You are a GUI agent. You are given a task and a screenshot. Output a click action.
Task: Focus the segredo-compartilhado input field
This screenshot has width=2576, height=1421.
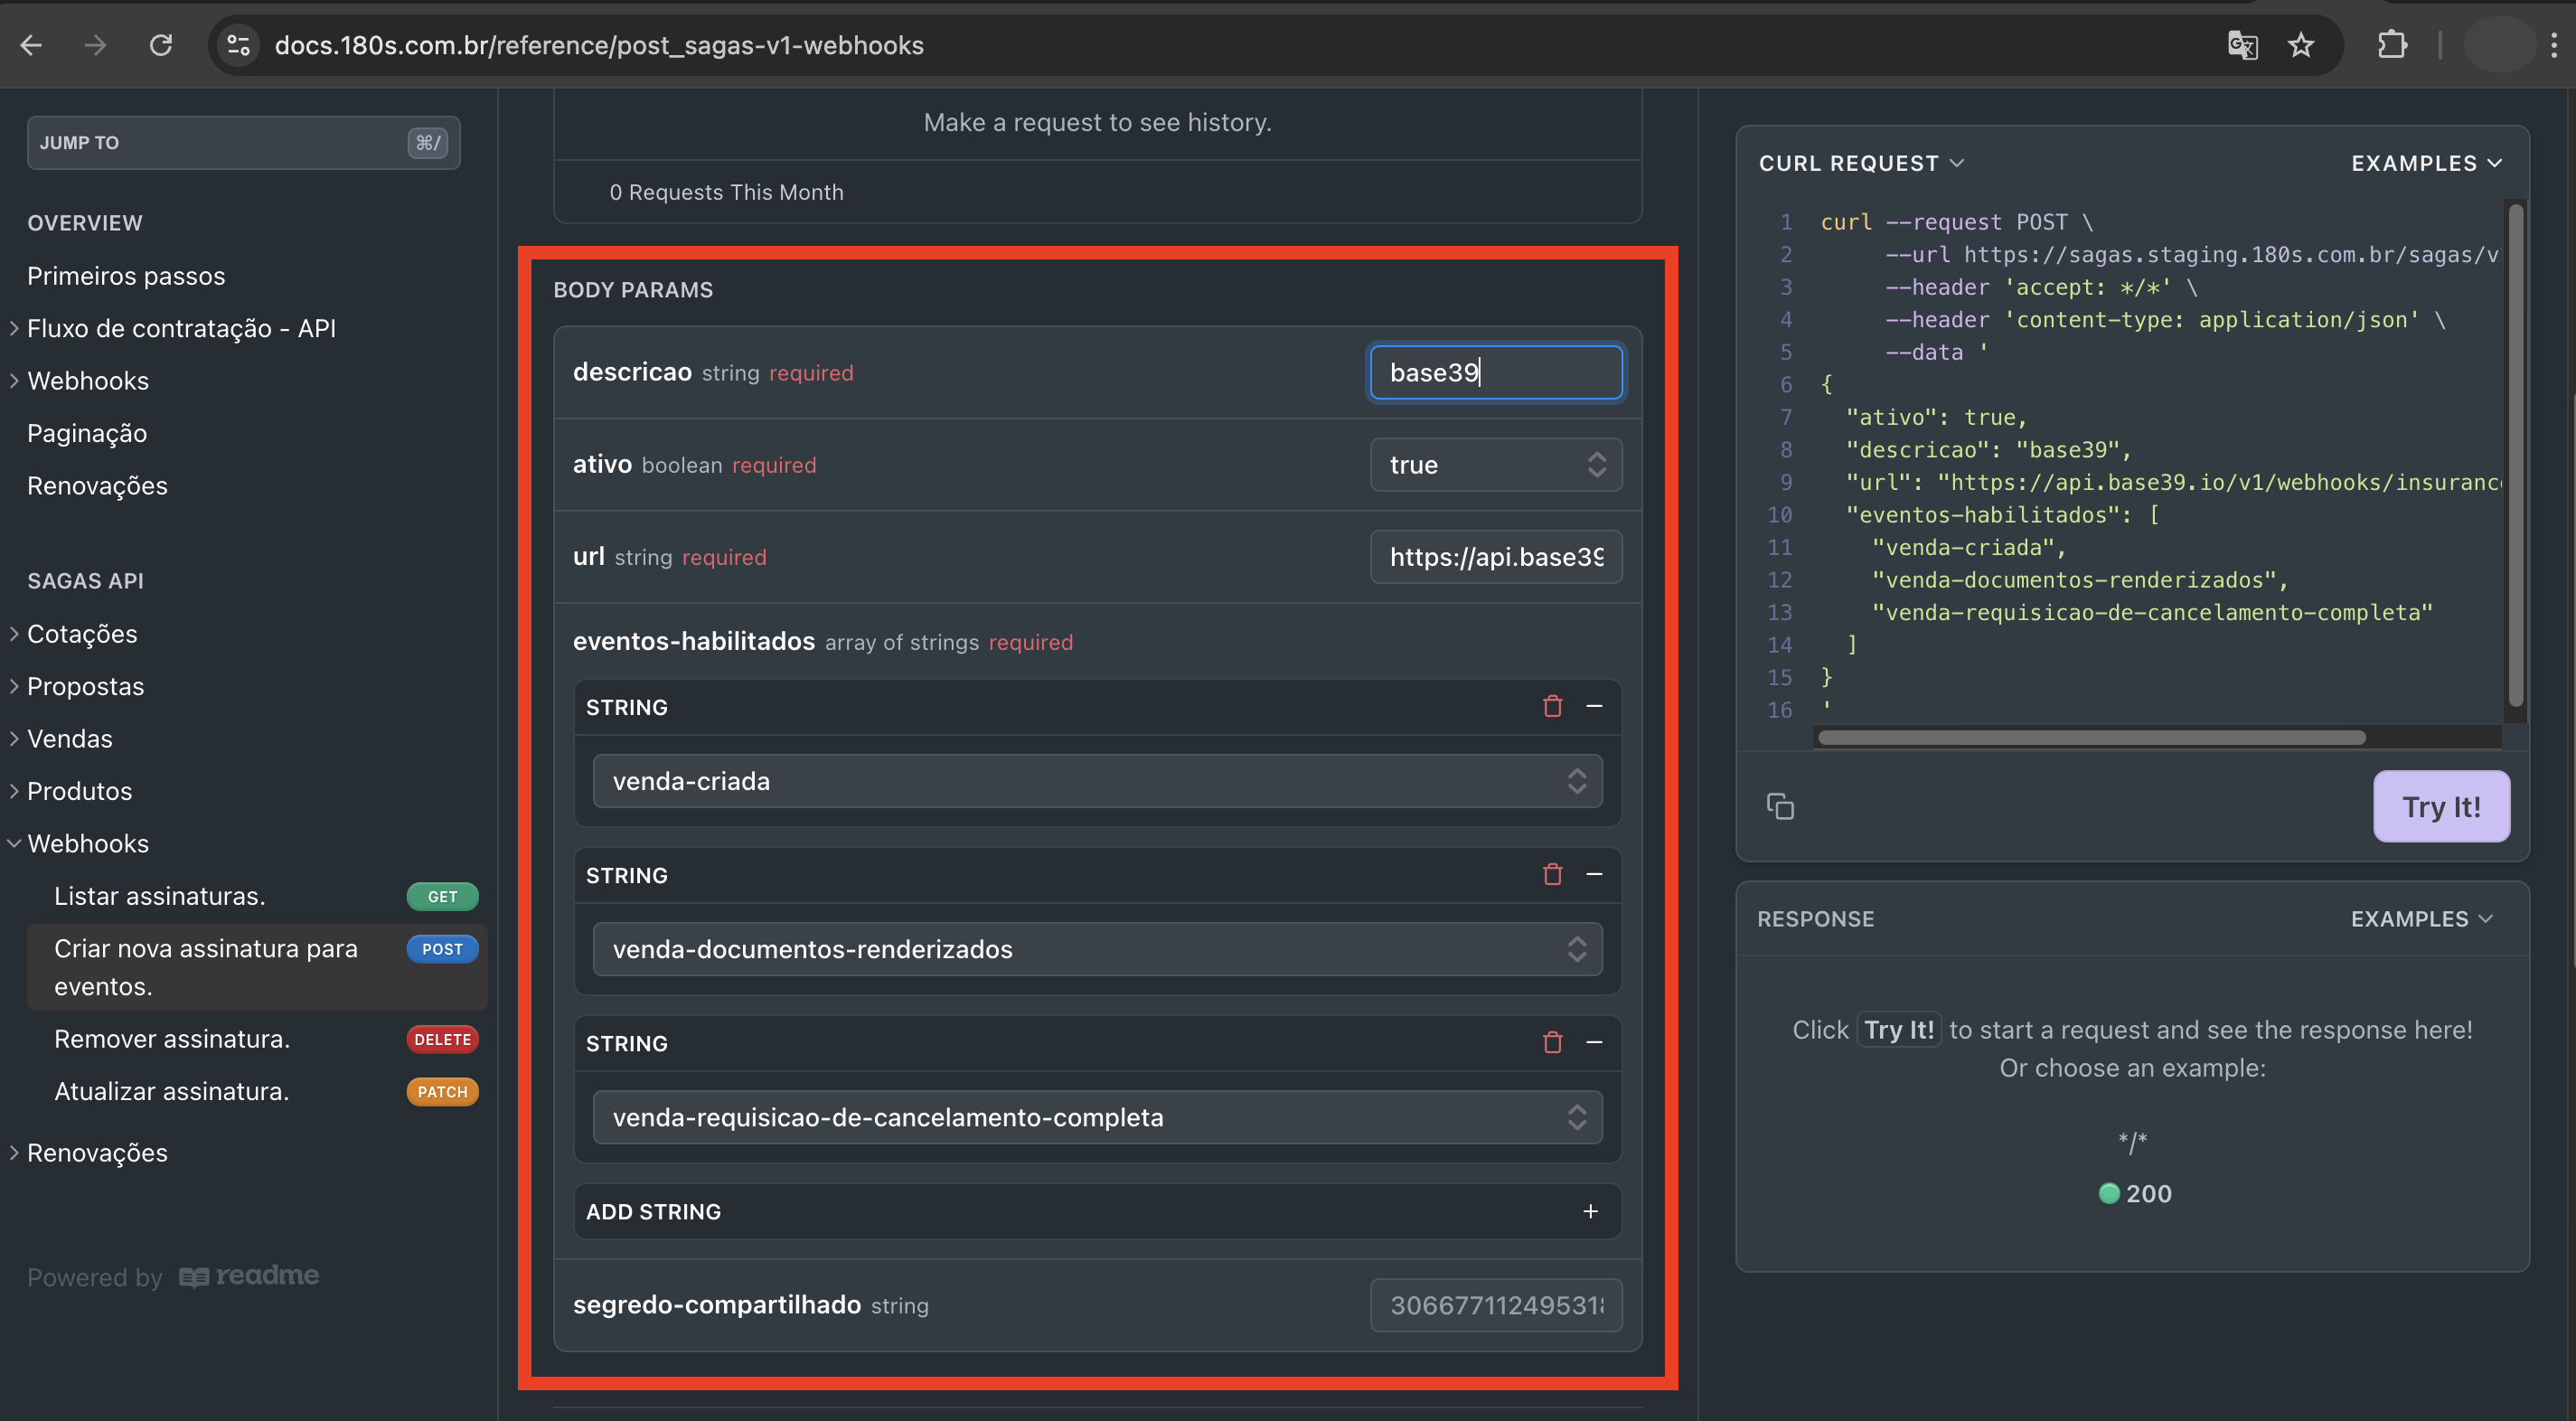tap(1495, 1305)
